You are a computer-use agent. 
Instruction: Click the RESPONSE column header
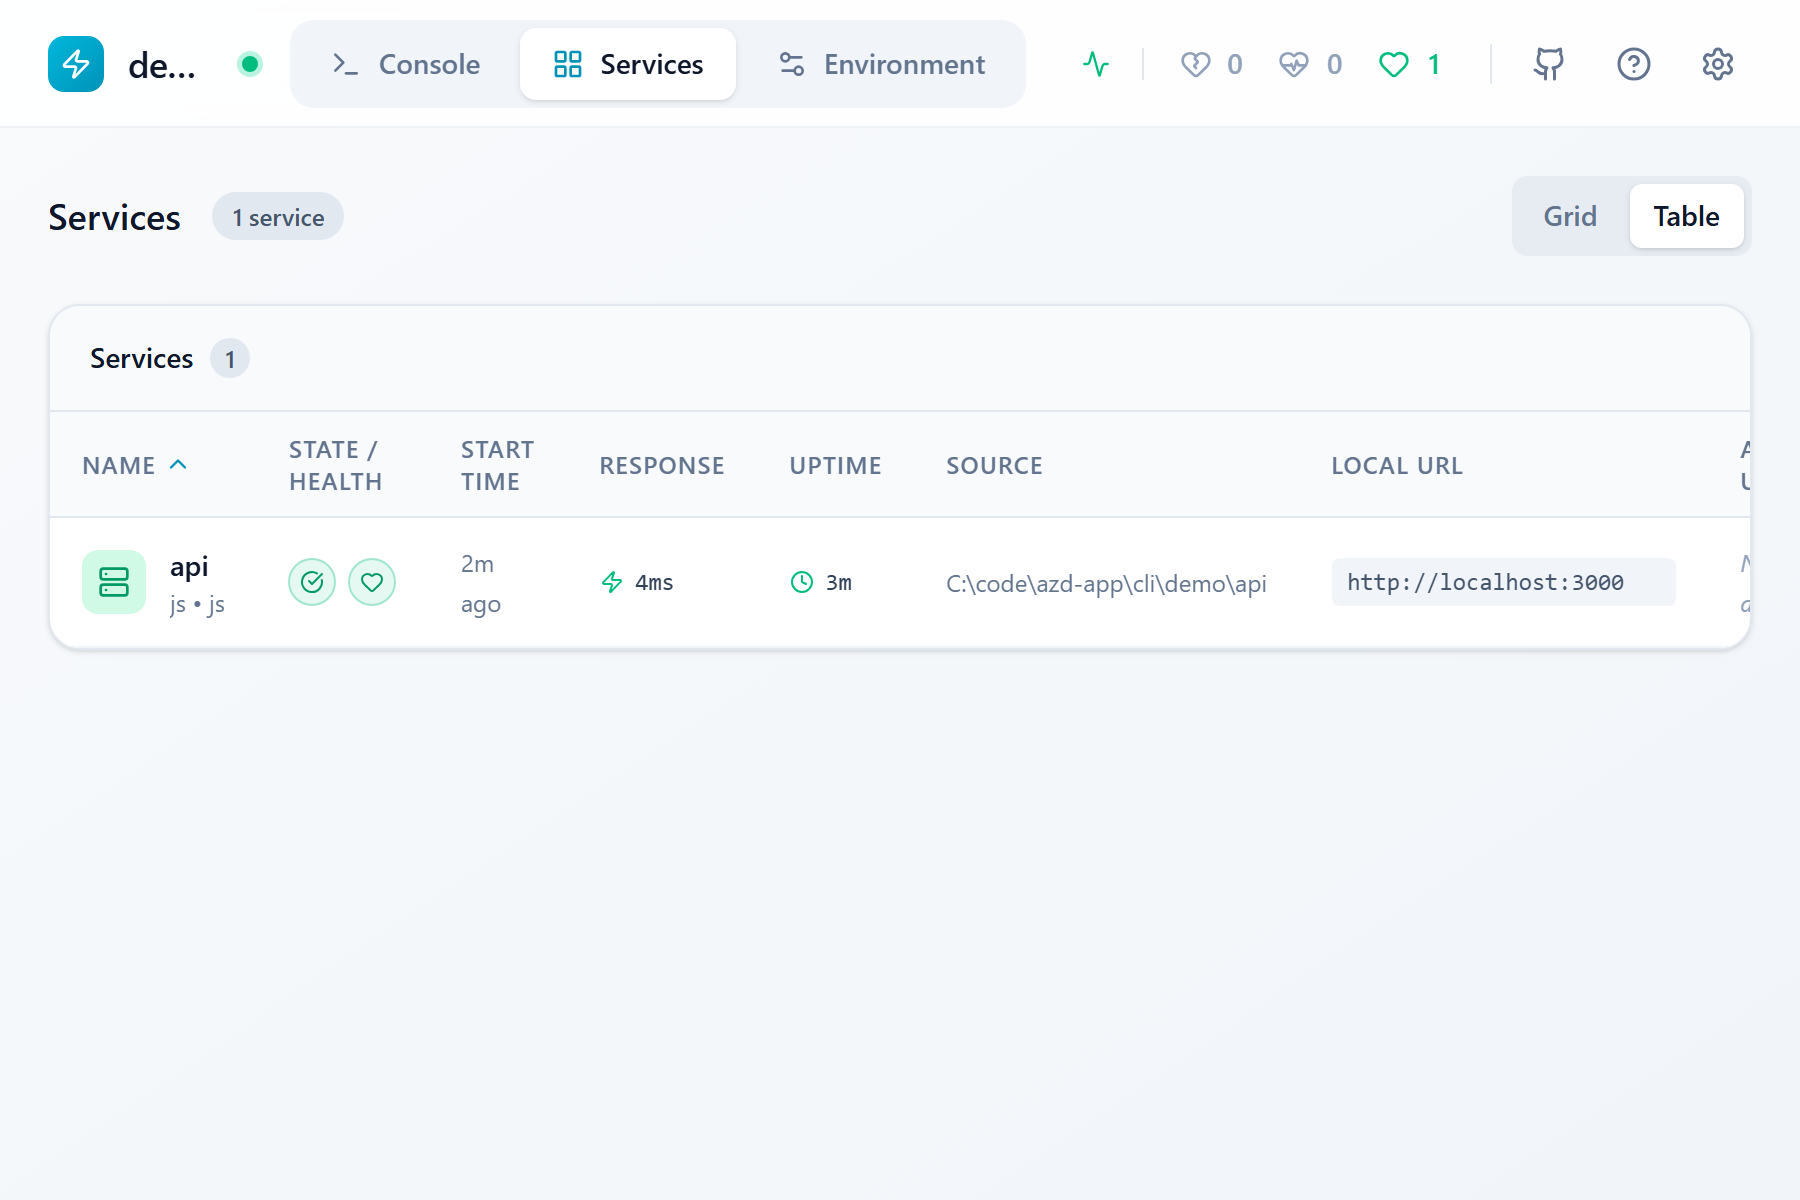(x=661, y=464)
